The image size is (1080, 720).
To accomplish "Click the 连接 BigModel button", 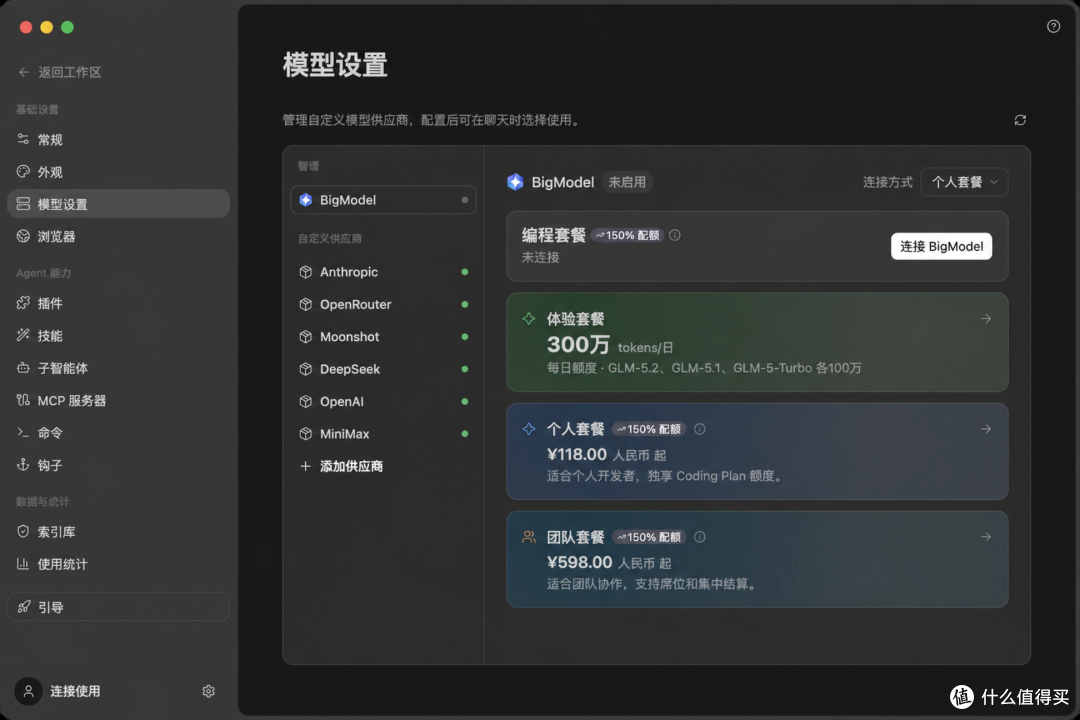I will tap(941, 247).
